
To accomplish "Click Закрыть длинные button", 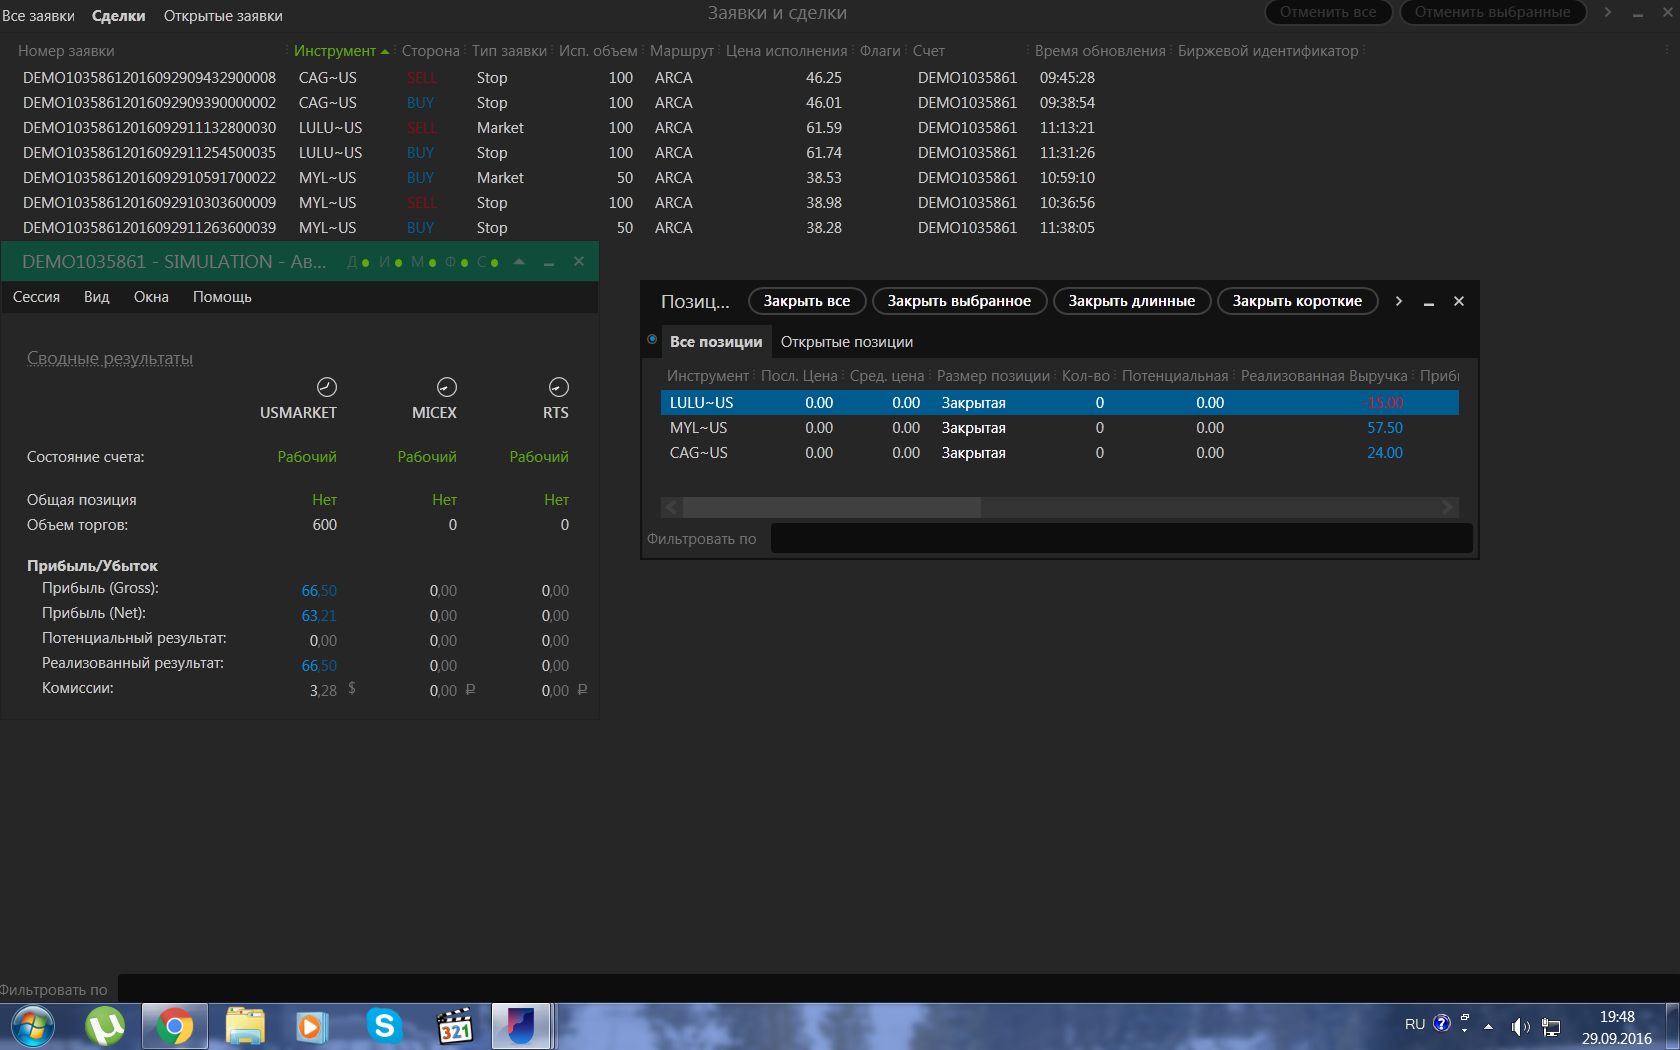I will pos(1132,301).
